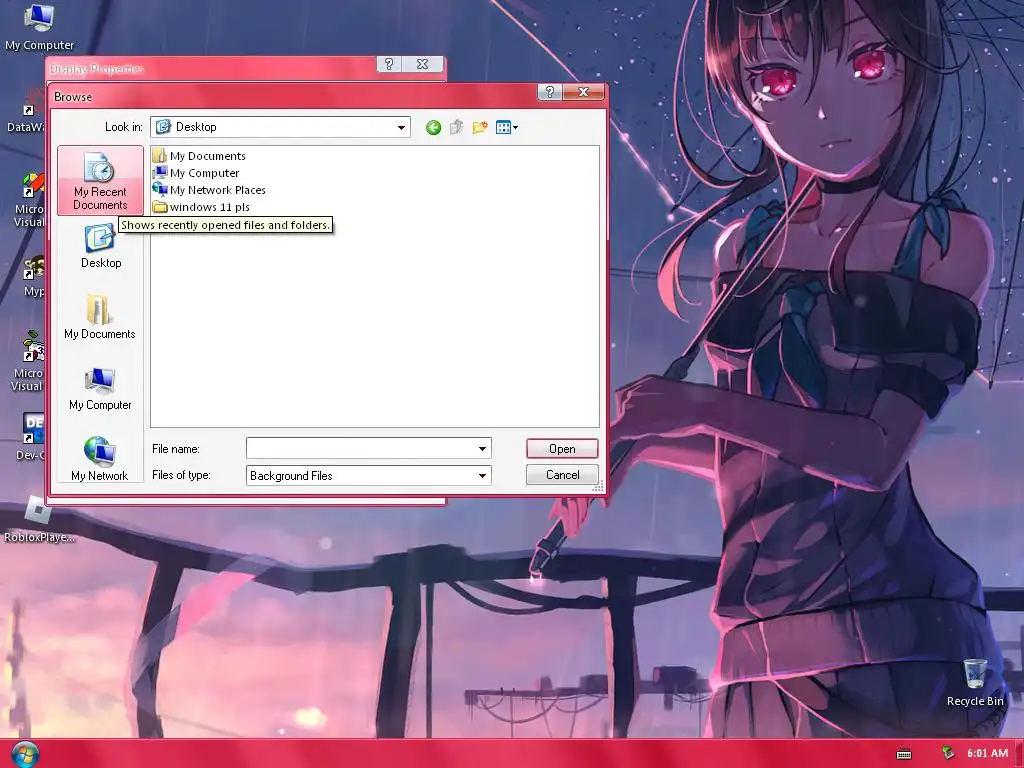Select Desktop in the places bar
The width and height of the screenshot is (1024, 768).
101,247
